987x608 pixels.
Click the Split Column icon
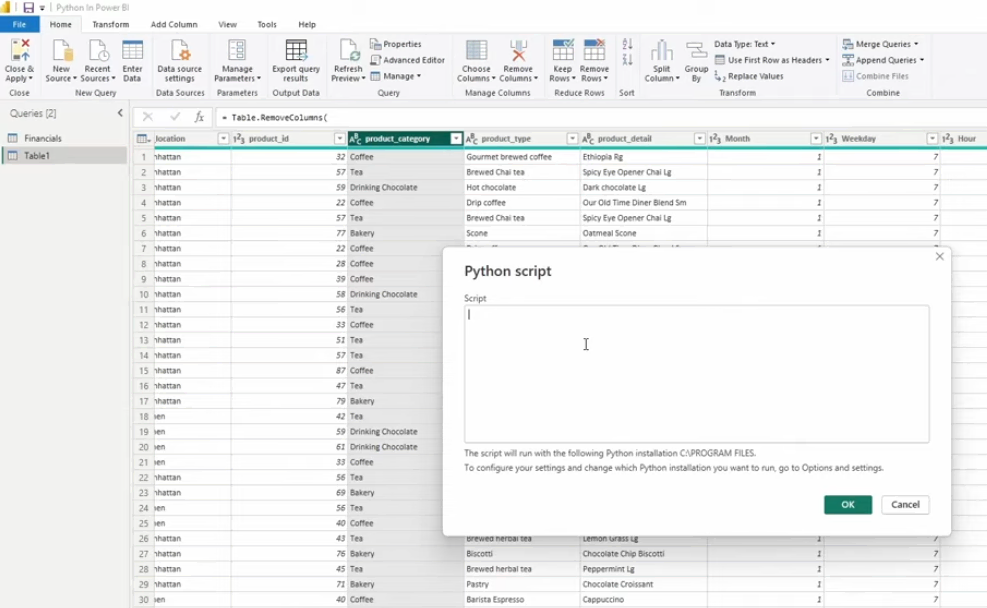(x=662, y=50)
